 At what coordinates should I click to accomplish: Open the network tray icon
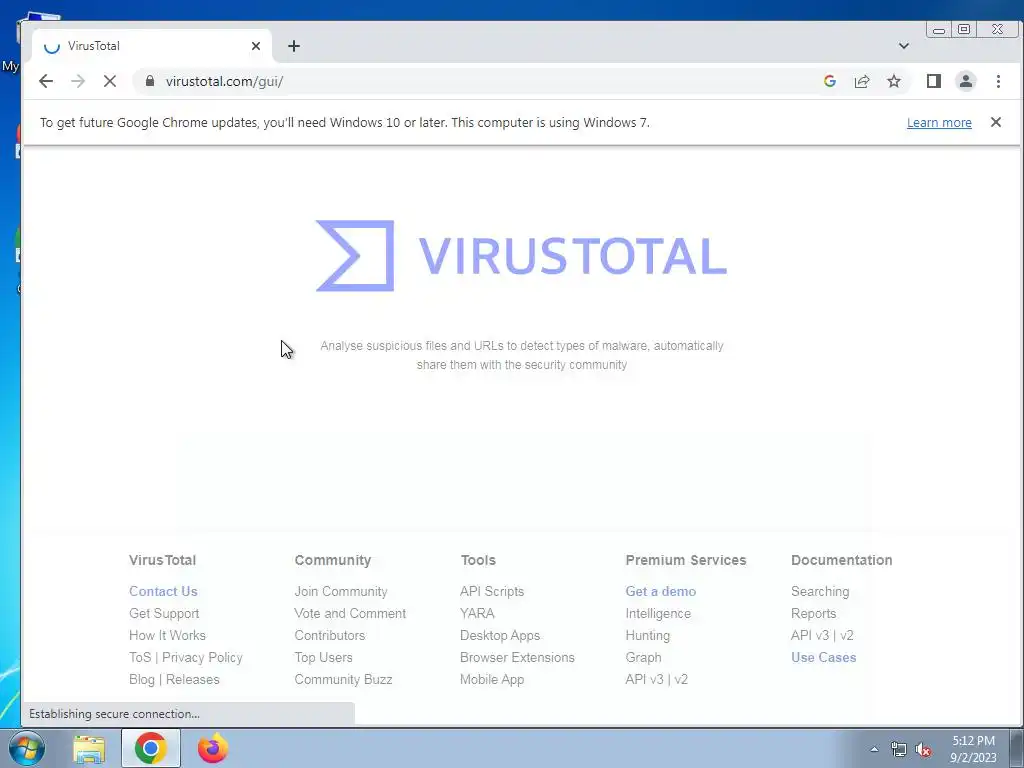tap(899, 750)
